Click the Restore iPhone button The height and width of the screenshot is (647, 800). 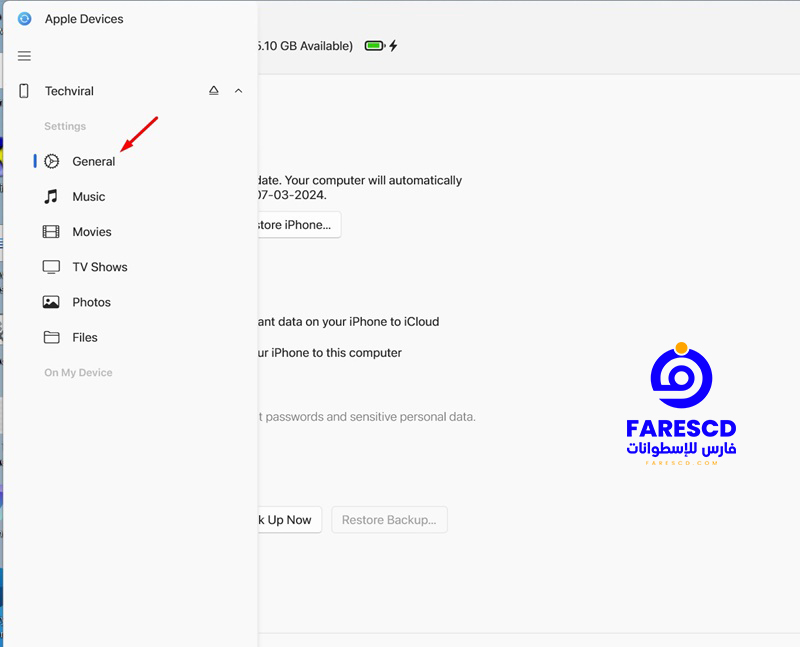coord(299,225)
